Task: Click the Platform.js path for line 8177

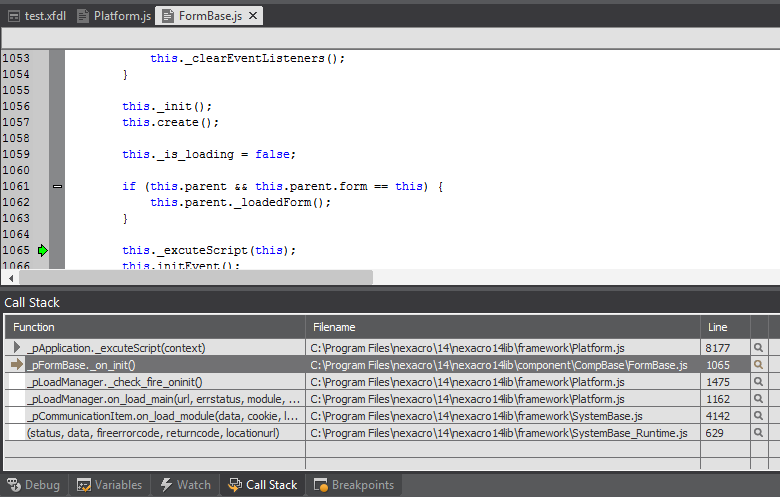Action: tap(503, 348)
